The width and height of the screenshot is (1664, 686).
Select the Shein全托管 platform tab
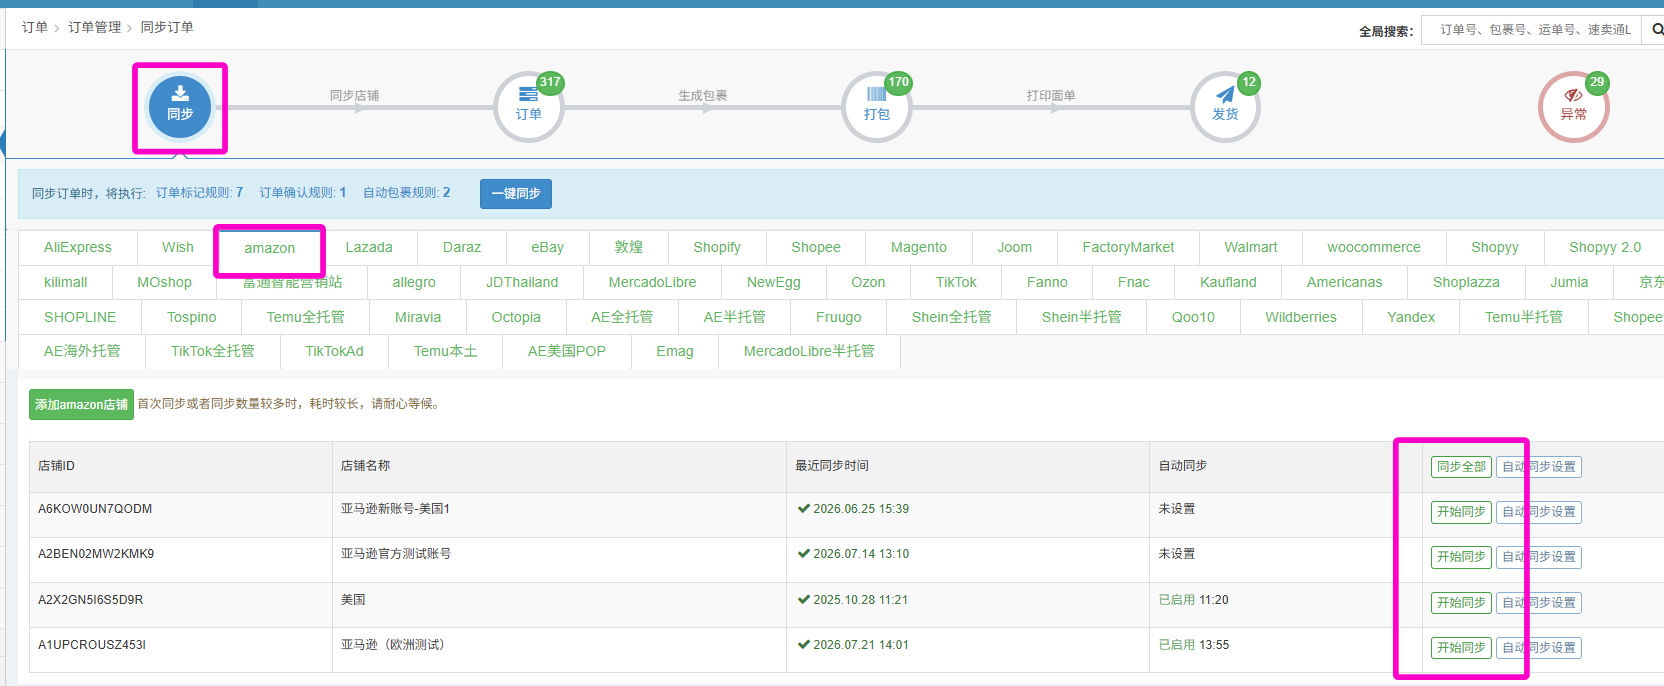(x=951, y=317)
